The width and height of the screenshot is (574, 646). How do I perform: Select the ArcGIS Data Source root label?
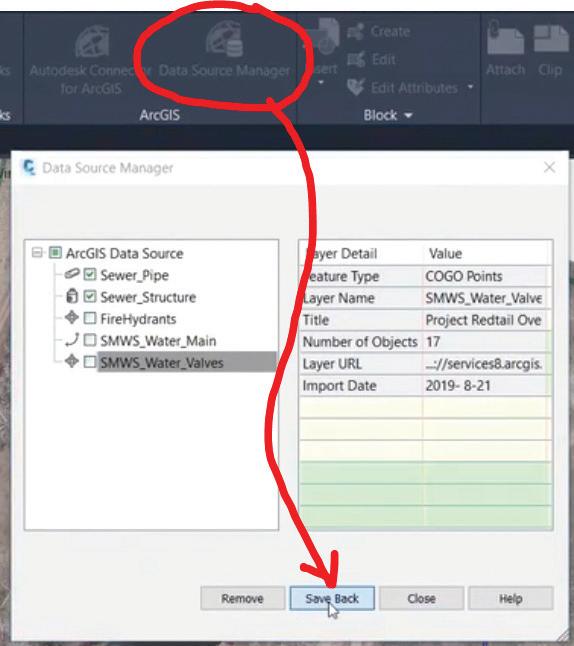click(x=124, y=253)
